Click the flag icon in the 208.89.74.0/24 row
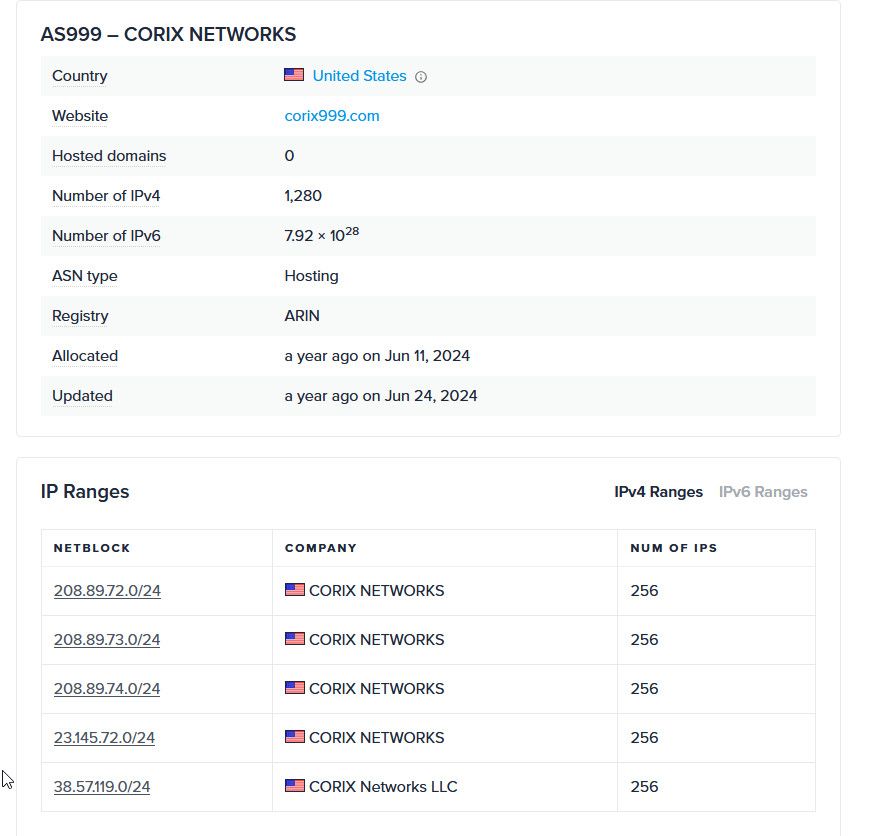873x836 pixels. [295, 687]
